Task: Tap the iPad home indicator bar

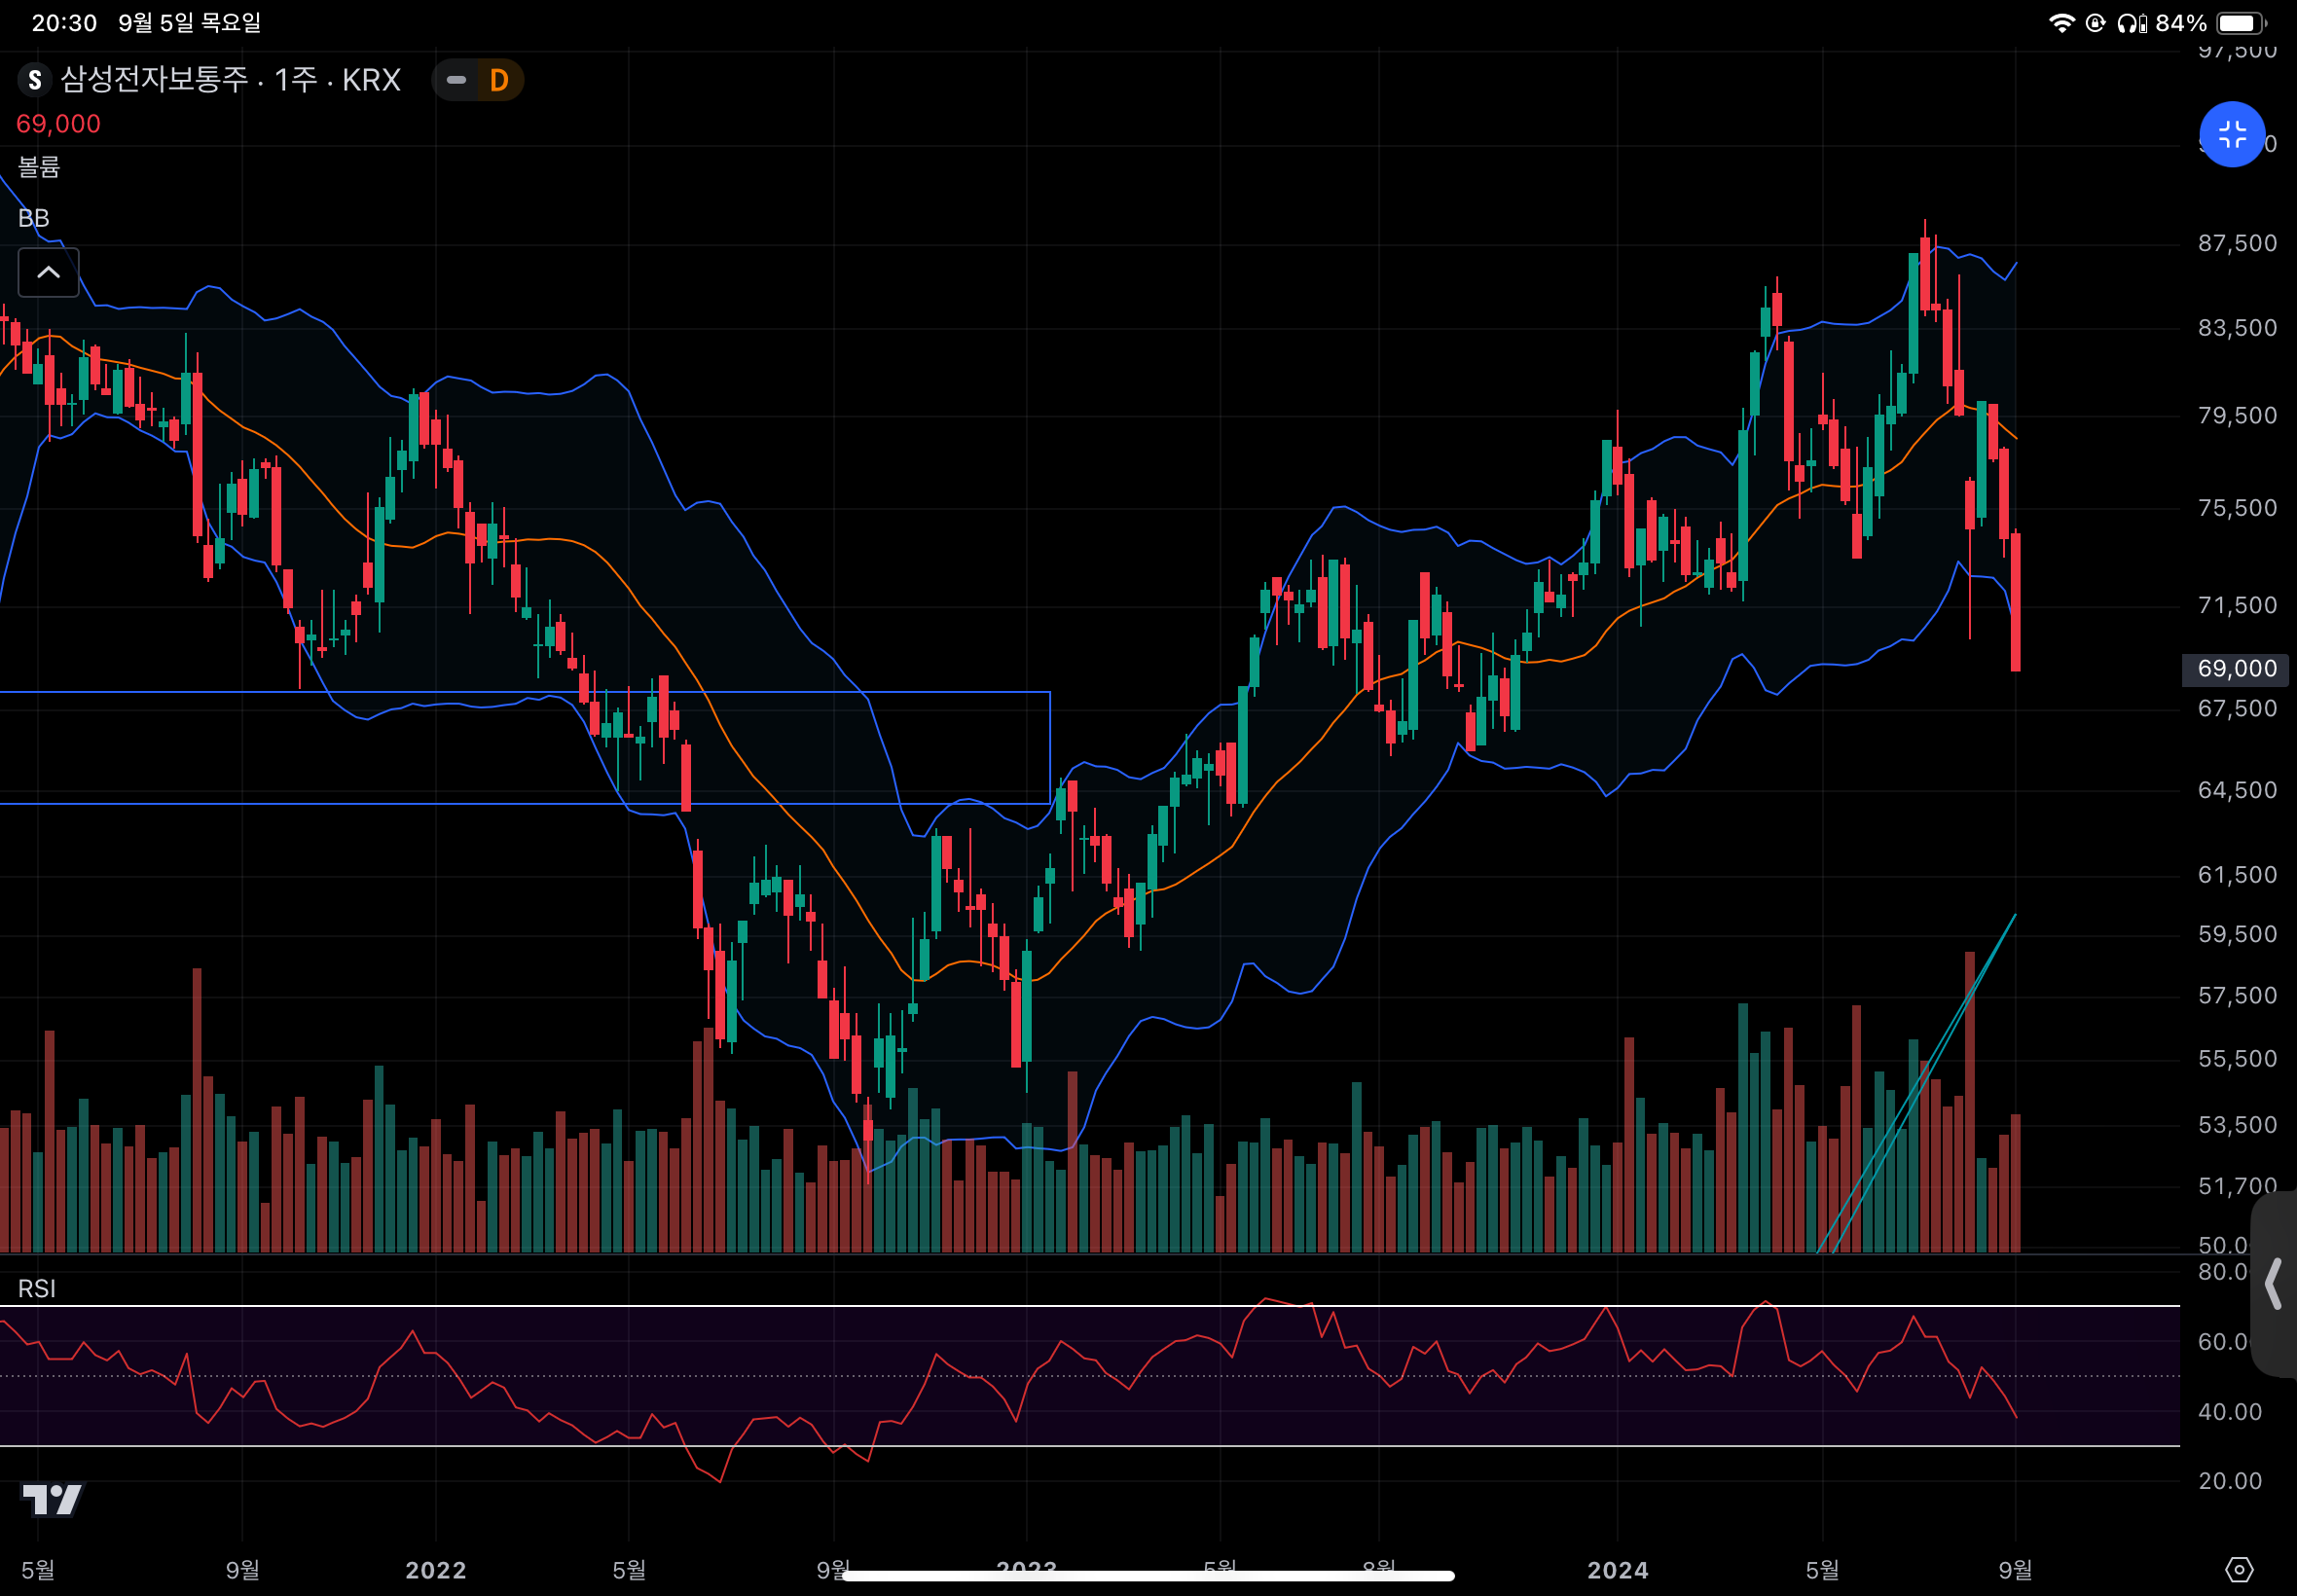Action: click(1148, 1576)
